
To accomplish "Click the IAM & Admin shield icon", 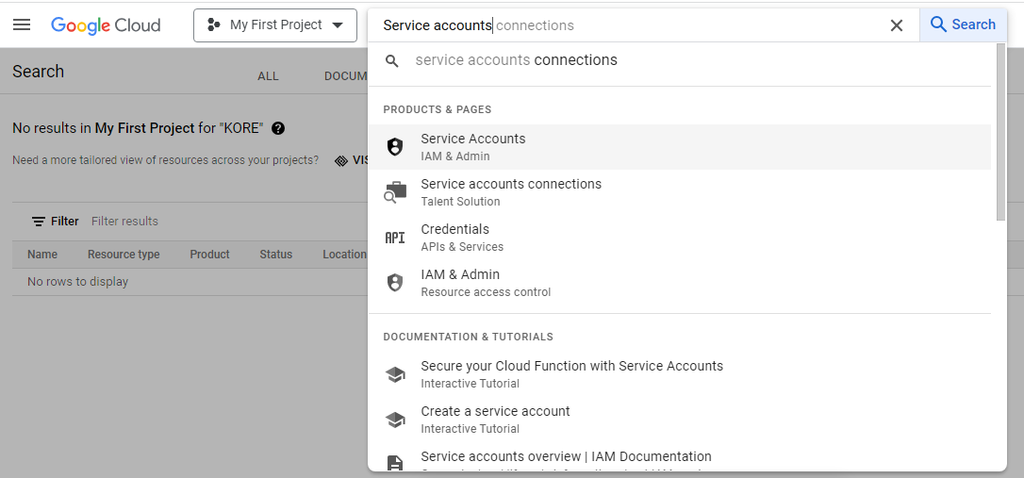I will pyautogui.click(x=395, y=283).
